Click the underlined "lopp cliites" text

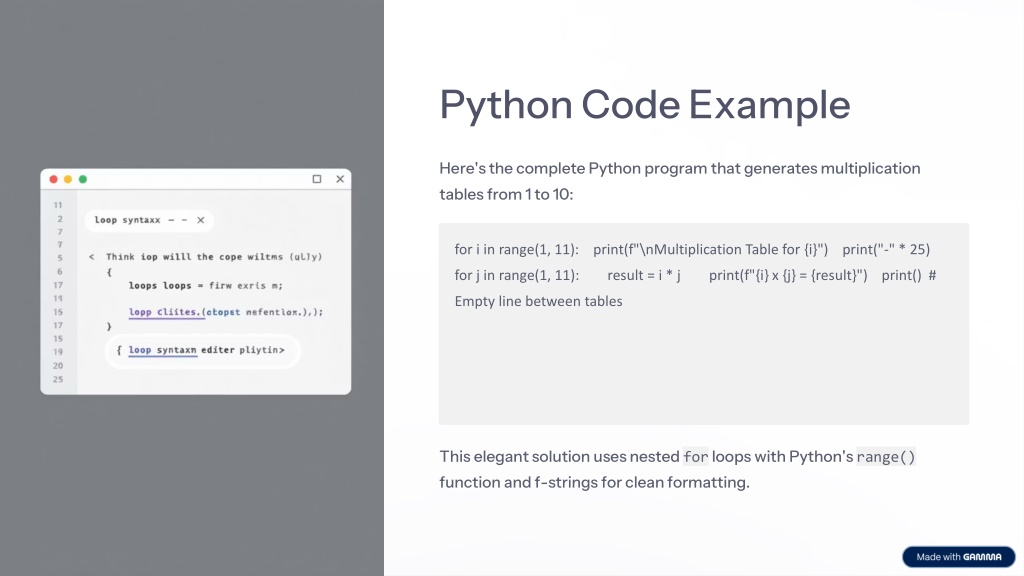tap(164, 312)
